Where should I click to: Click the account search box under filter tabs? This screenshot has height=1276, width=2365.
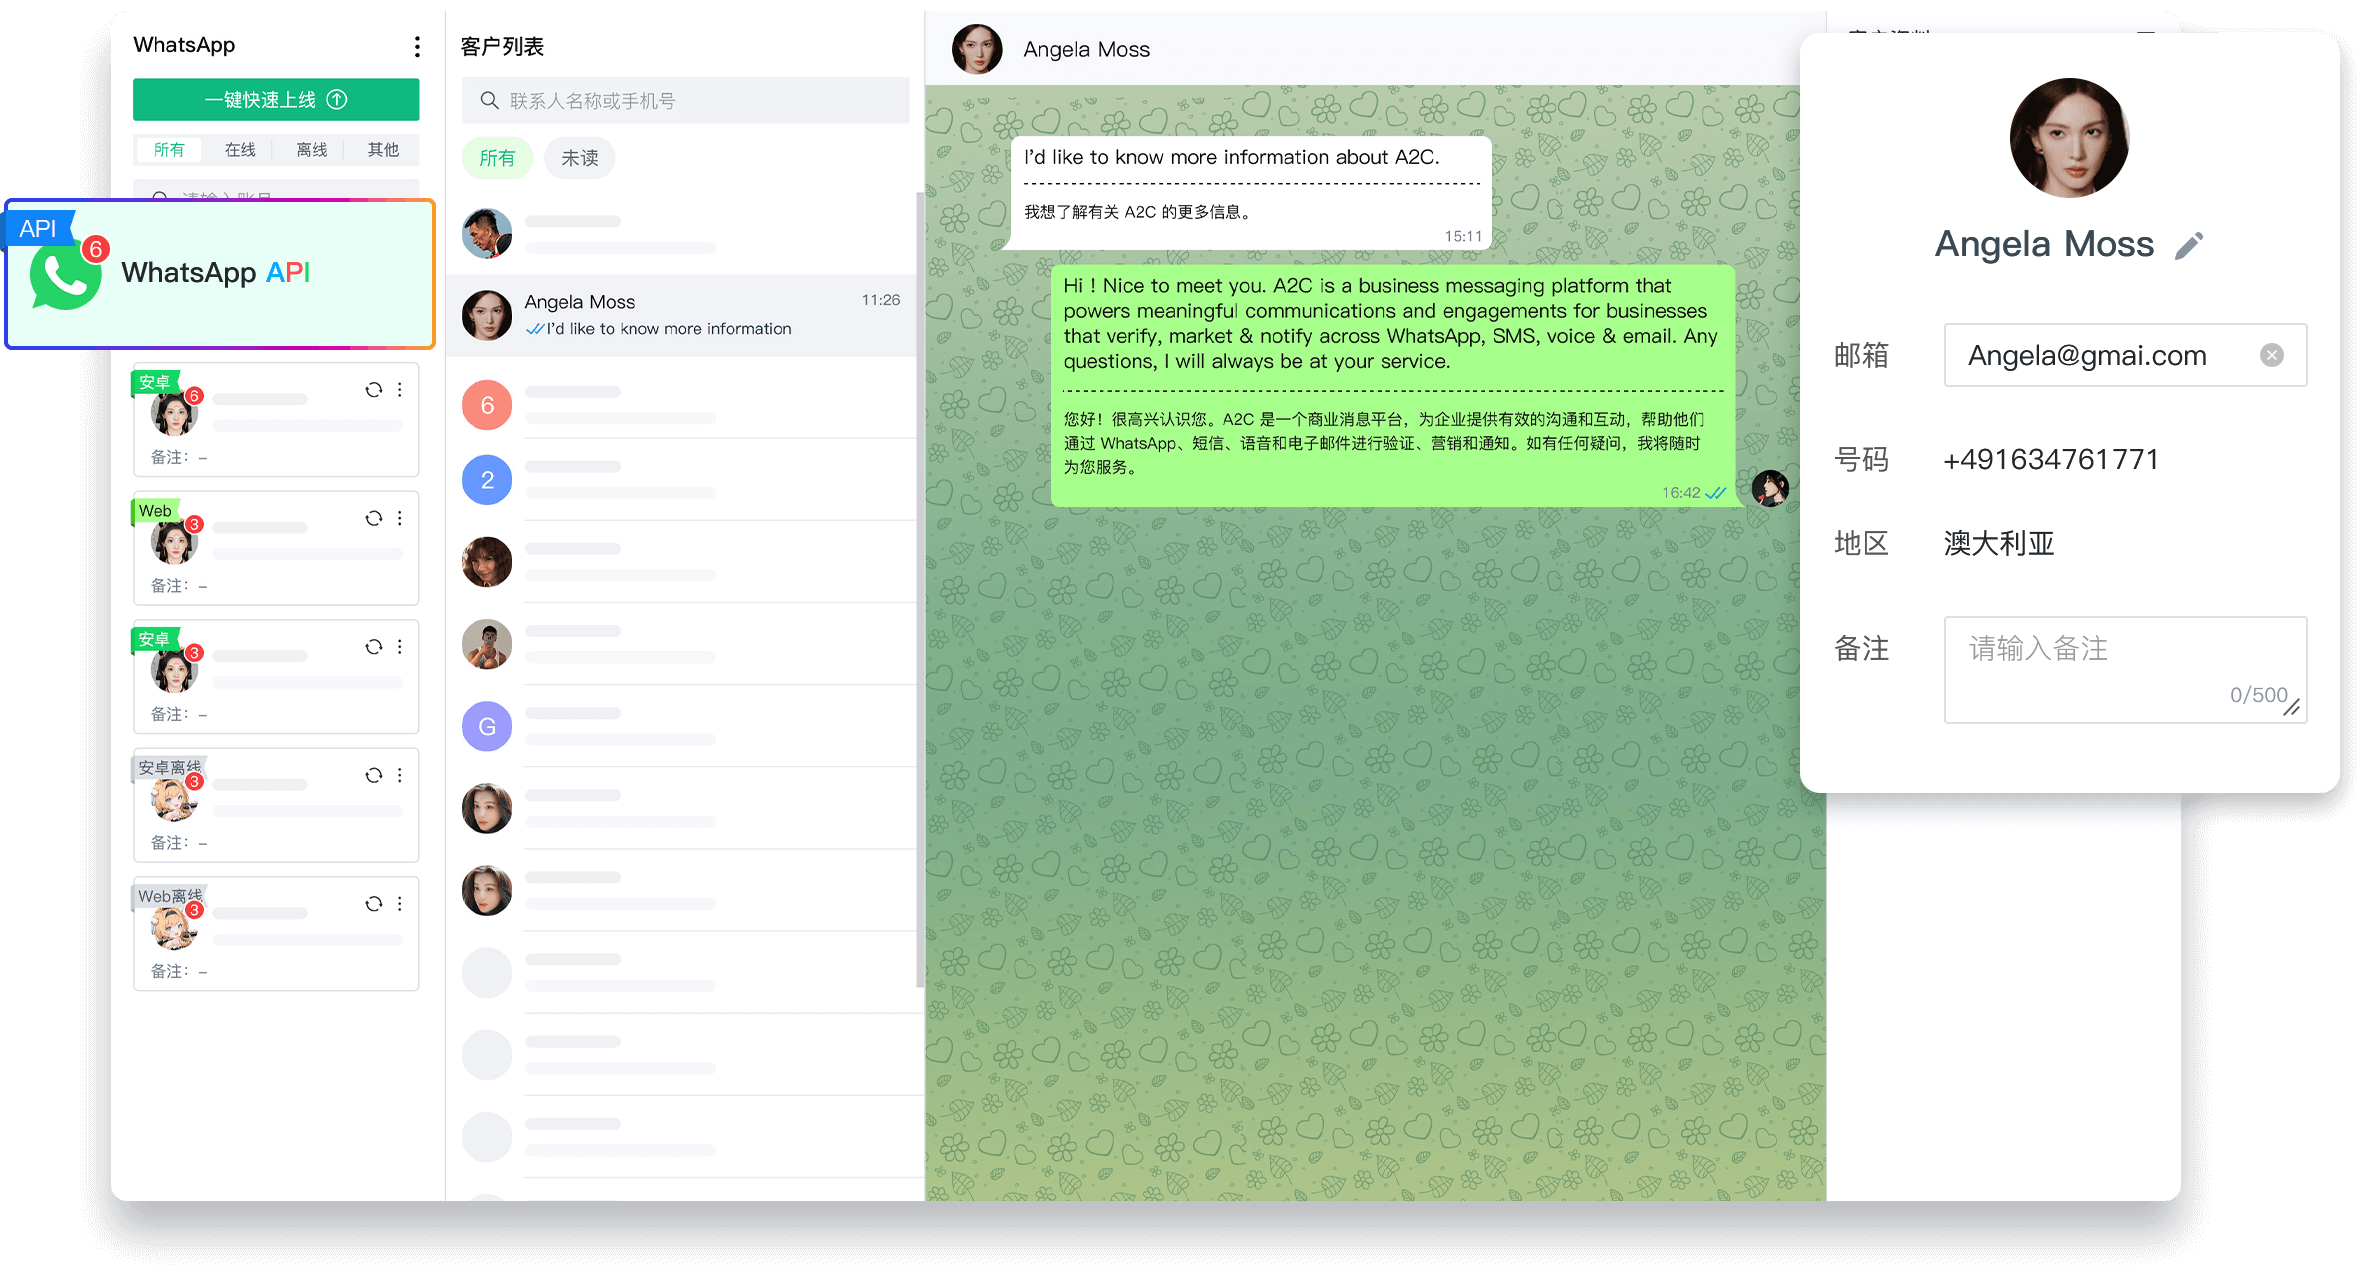click(276, 190)
